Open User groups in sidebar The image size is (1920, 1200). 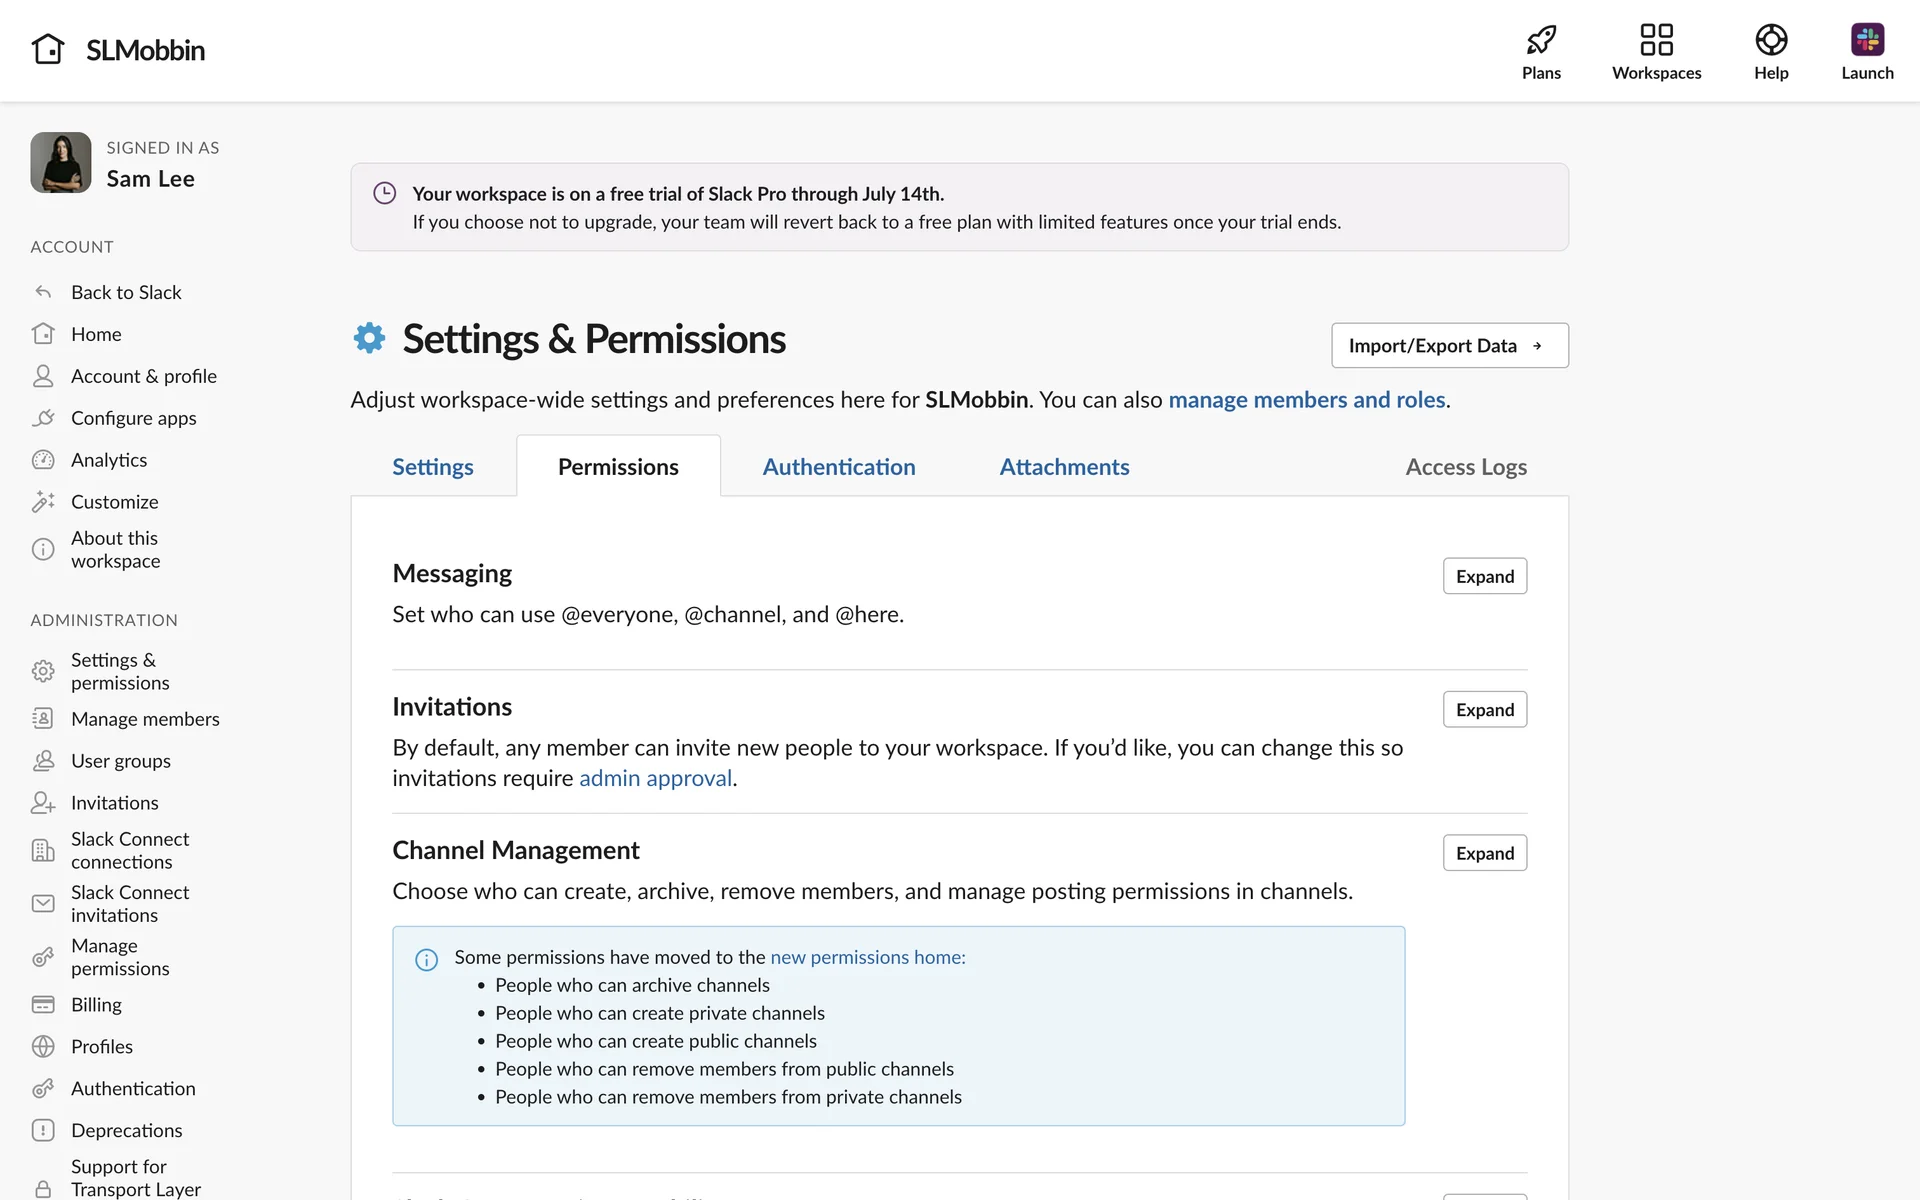[120, 761]
